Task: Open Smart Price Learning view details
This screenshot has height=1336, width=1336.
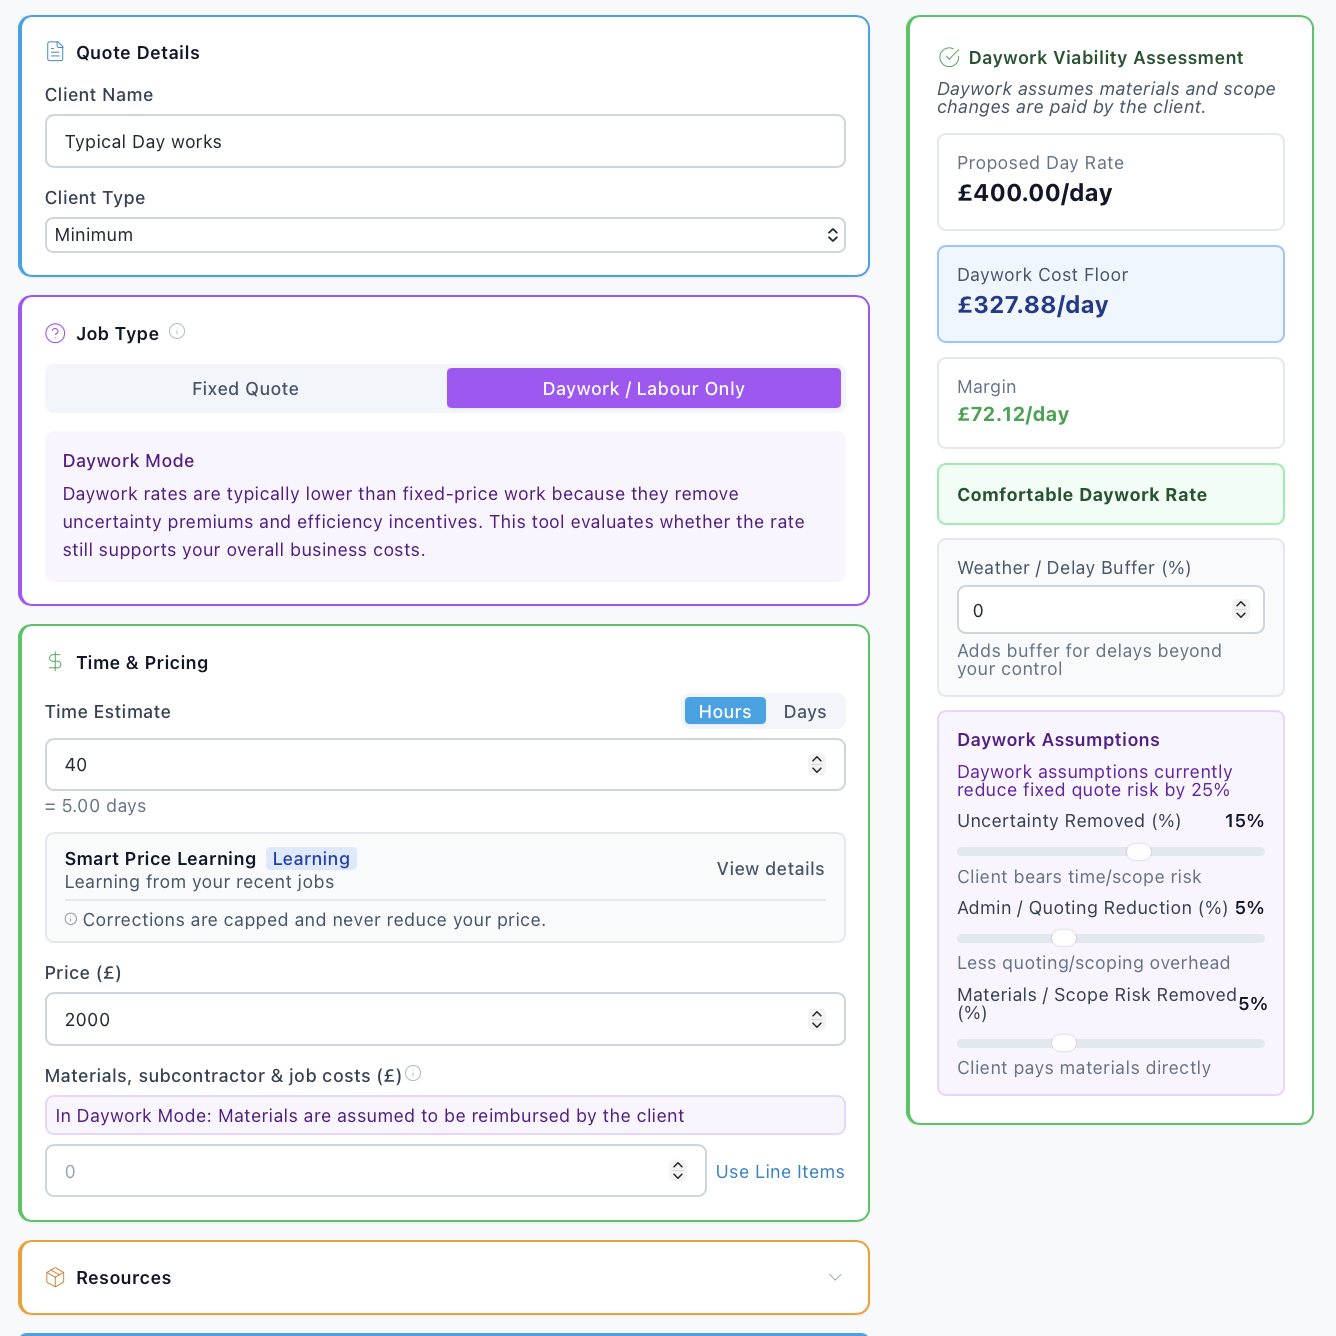Action: [x=770, y=868]
